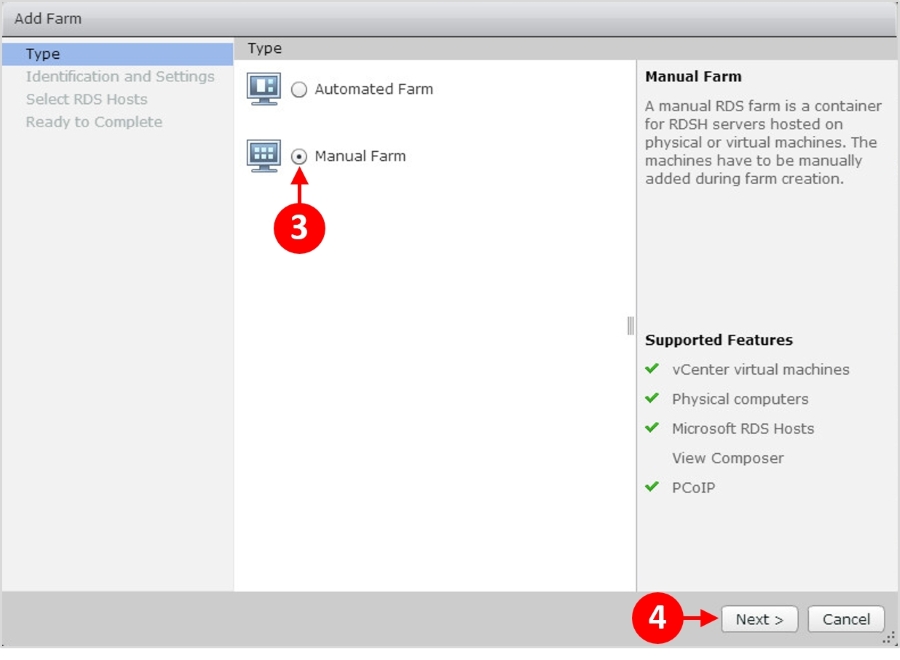Click the Microsoft RDS Hosts feature text
The width and height of the screenshot is (900, 660).
coord(743,429)
